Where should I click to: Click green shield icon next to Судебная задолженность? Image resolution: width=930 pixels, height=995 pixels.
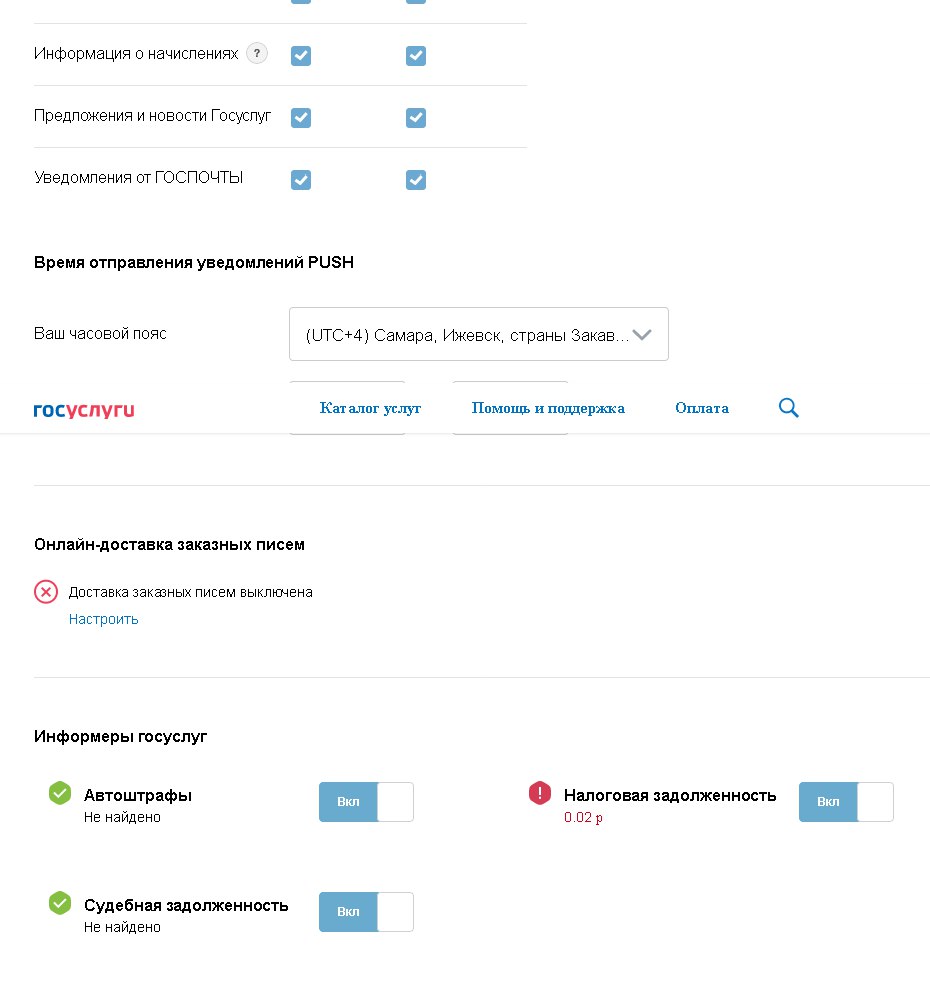pyautogui.click(x=60, y=903)
